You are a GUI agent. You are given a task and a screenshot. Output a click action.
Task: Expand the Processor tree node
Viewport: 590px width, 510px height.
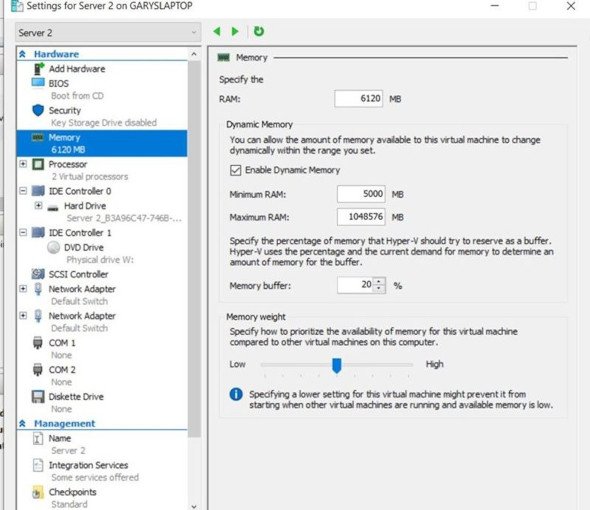coord(23,164)
